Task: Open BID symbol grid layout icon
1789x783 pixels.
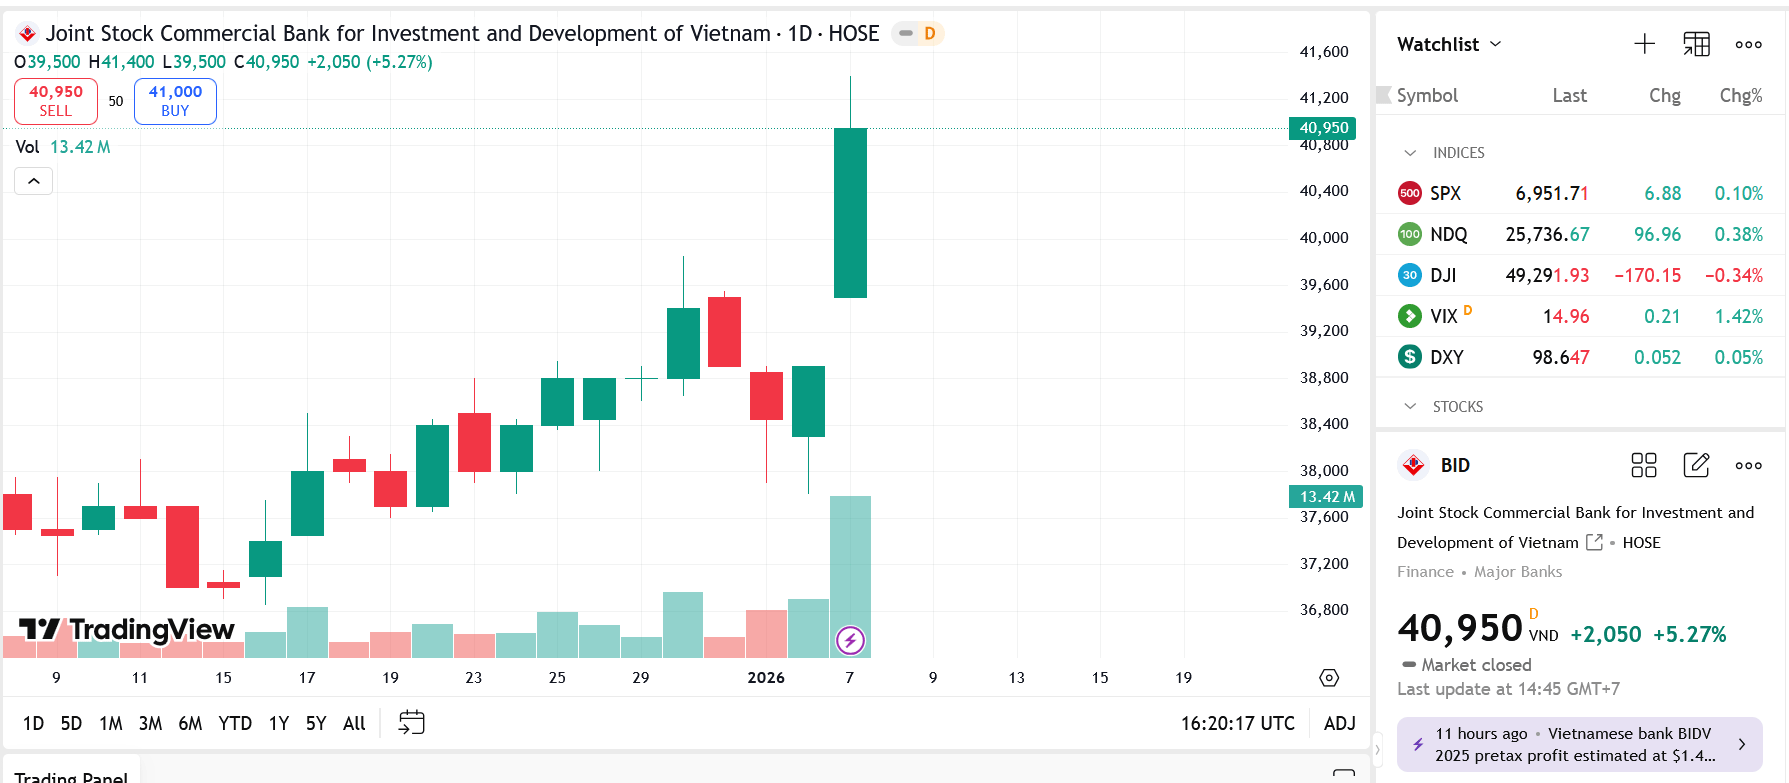Action: point(1643,465)
